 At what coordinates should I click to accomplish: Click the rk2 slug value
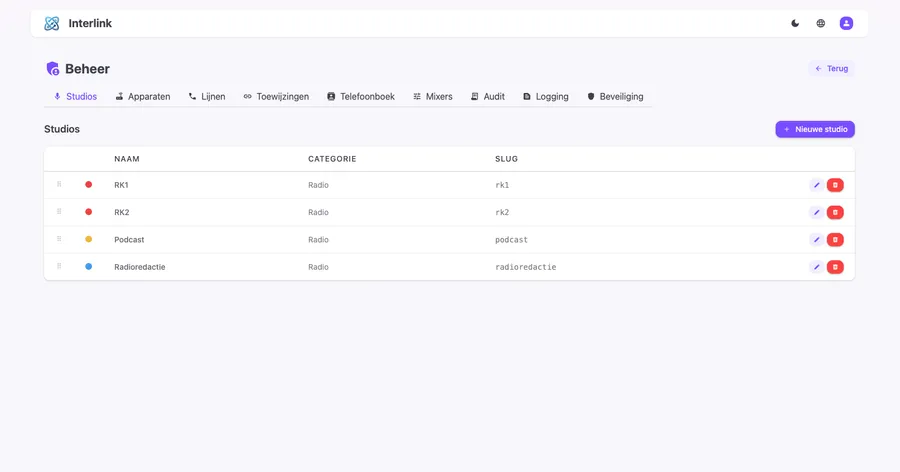click(502, 212)
